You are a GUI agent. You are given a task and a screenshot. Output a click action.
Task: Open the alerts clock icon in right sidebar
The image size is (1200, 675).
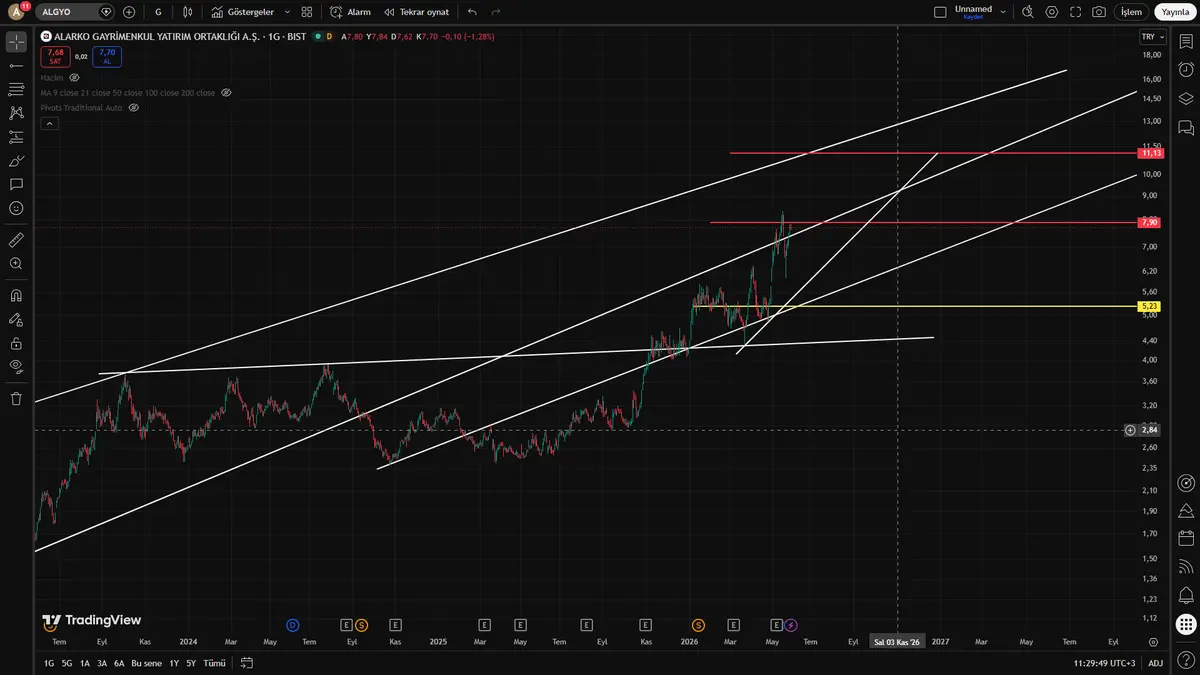coord(1186,68)
